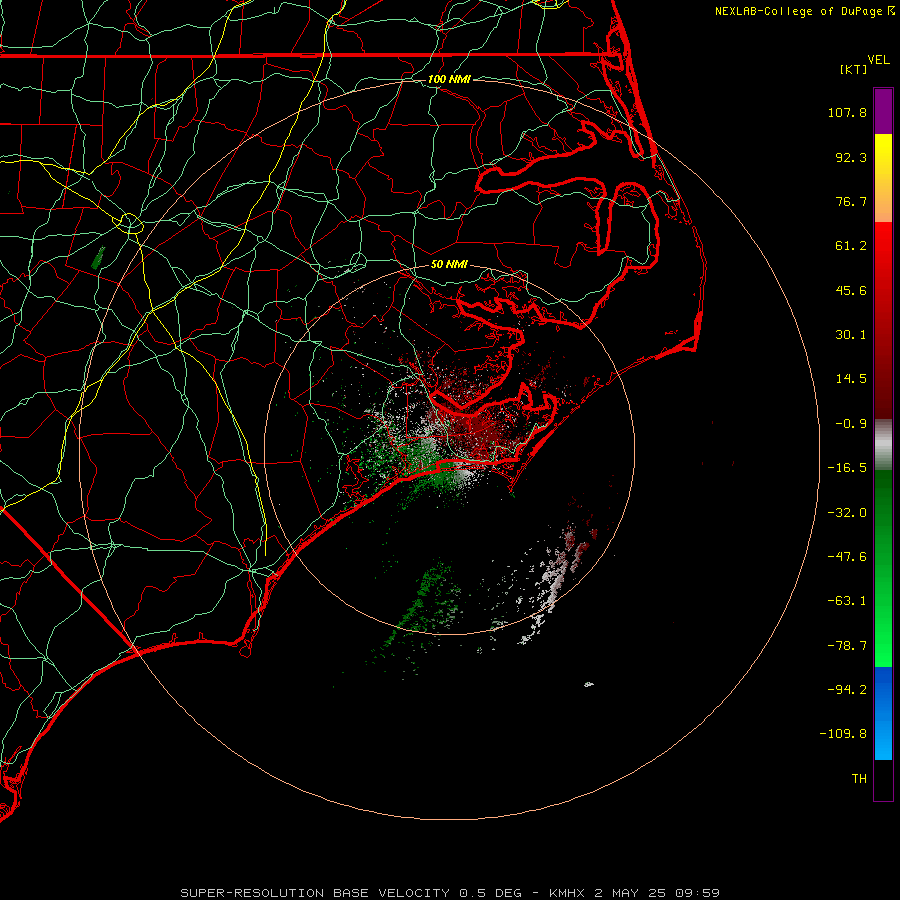900x900 pixels.
Task: Click the small green echo patch far northwest
Action: click(x=99, y=258)
